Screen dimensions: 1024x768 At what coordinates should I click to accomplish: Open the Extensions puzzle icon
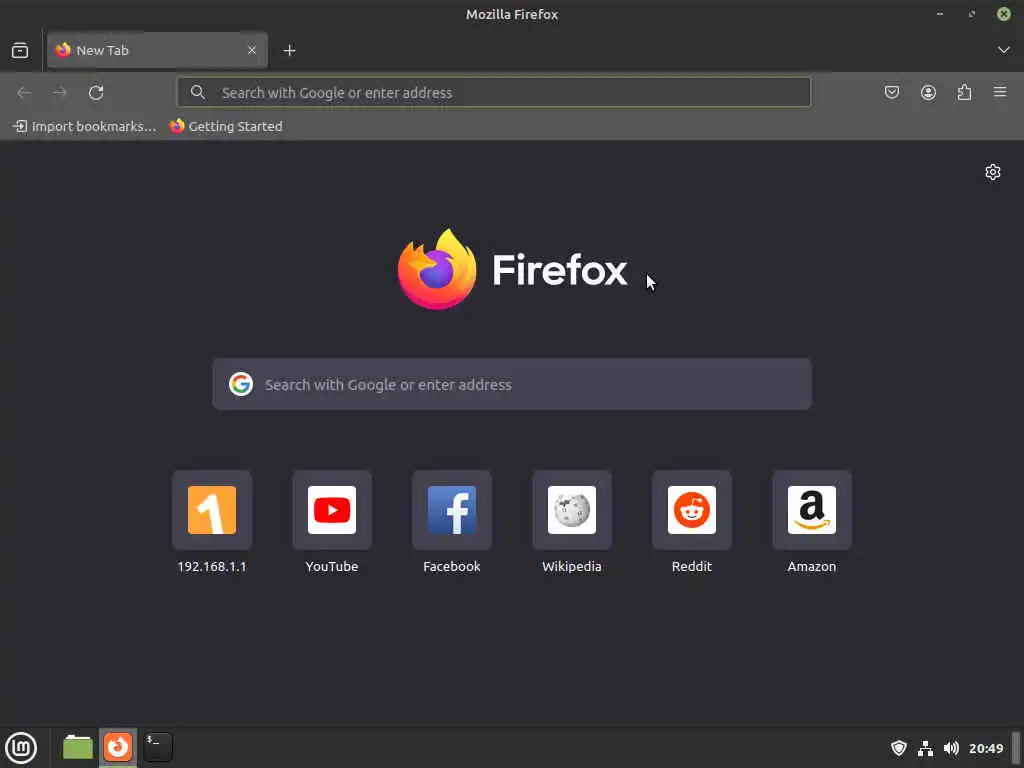(964, 92)
